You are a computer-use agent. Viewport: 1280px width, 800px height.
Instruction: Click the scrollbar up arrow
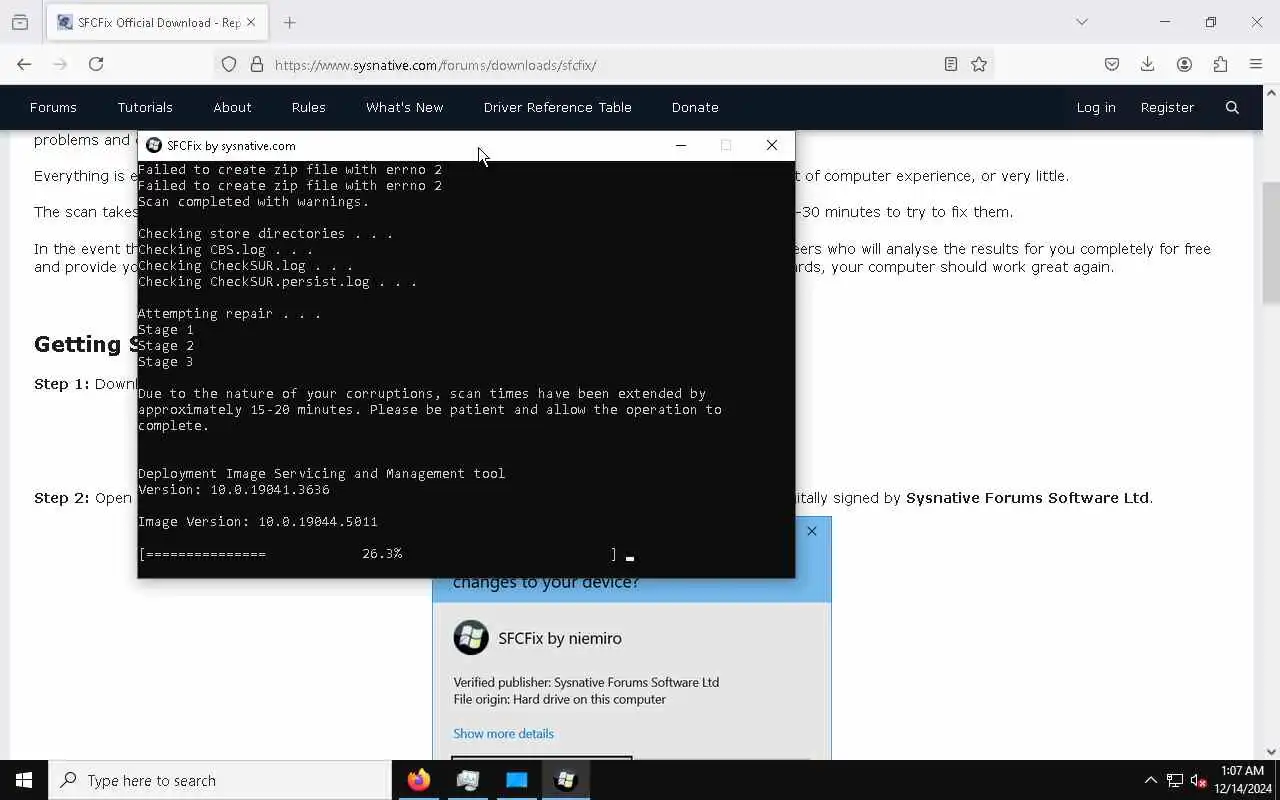point(1271,92)
